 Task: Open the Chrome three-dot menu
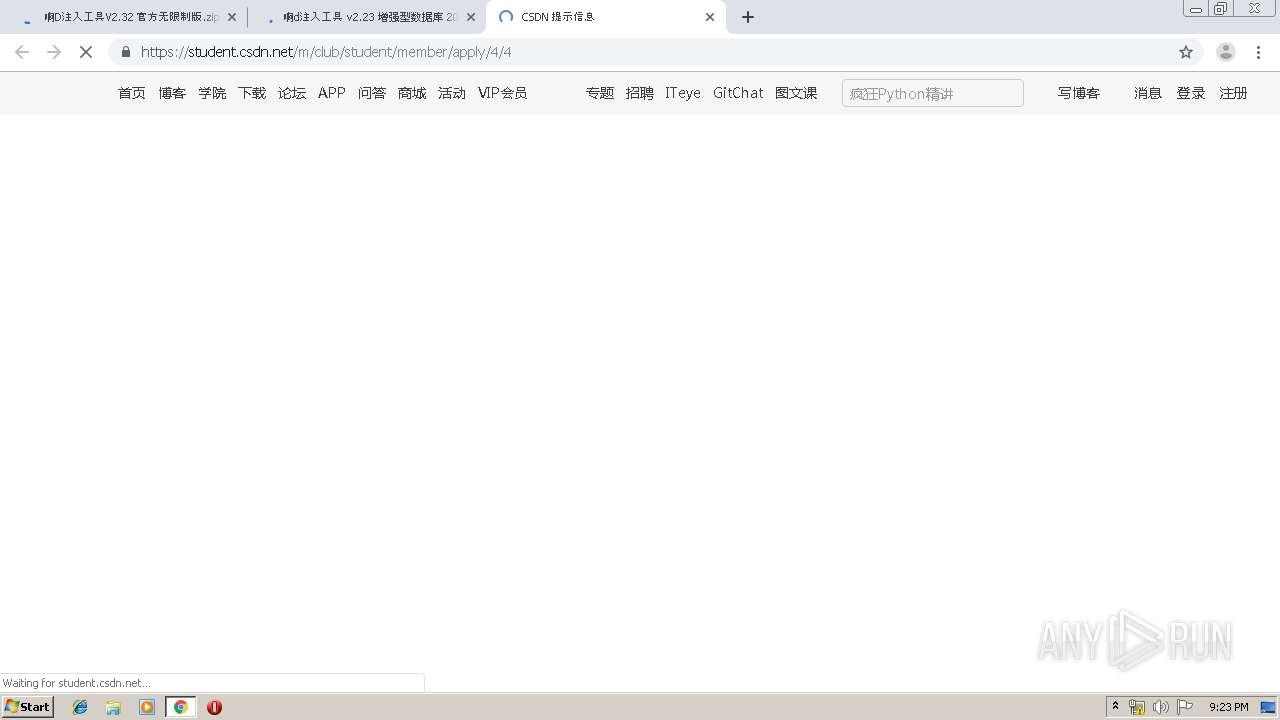tap(1258, 52)
